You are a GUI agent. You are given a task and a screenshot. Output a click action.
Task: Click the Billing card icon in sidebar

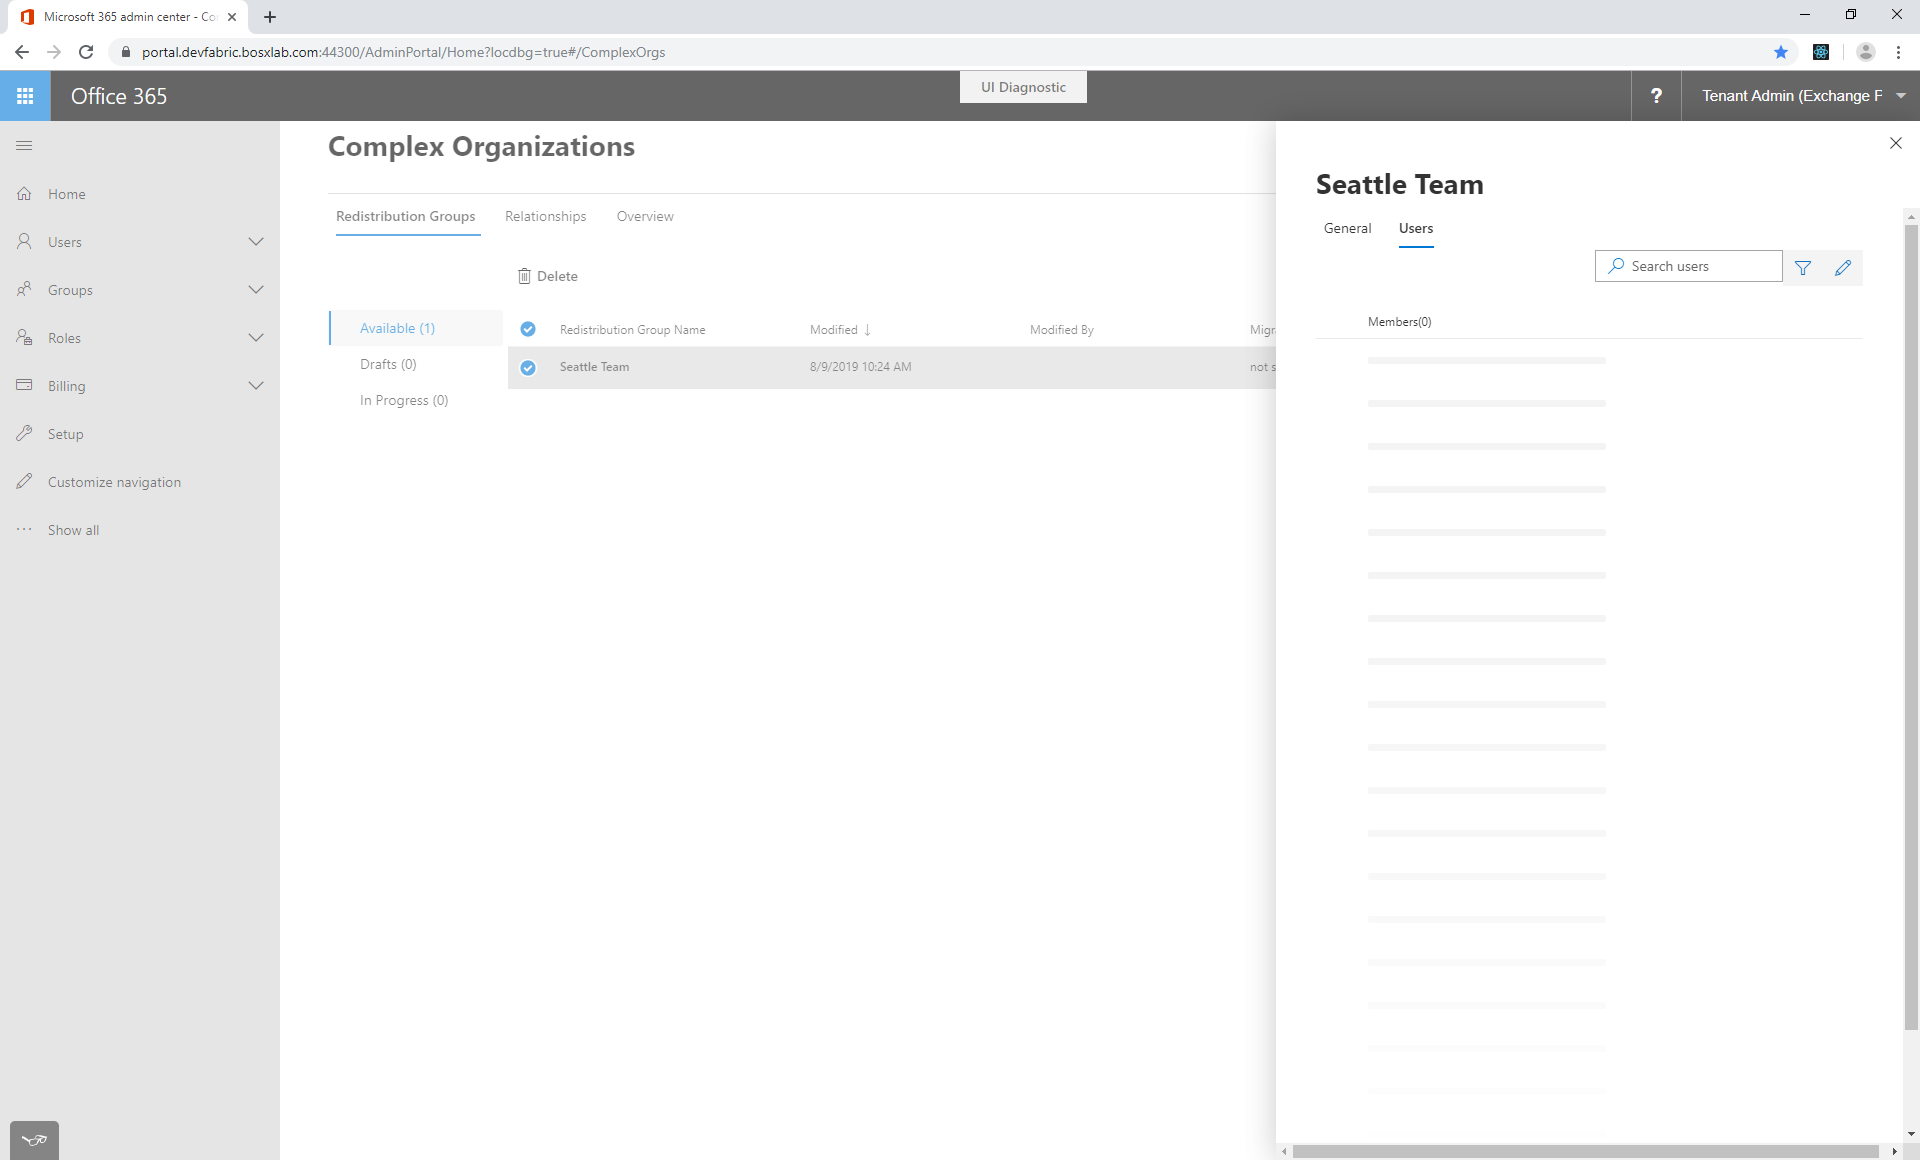pos(24,386)
